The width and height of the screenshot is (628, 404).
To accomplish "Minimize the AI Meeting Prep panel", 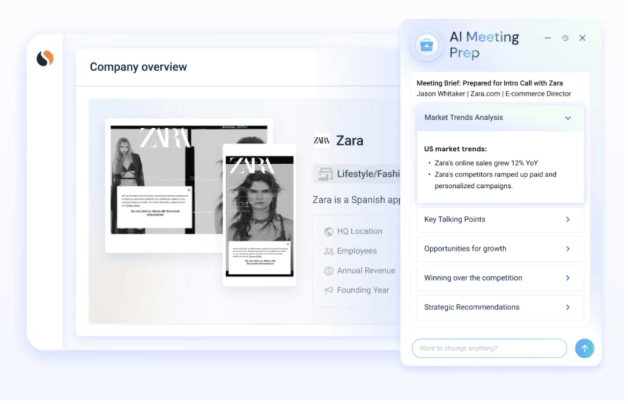I will point(547,38).
